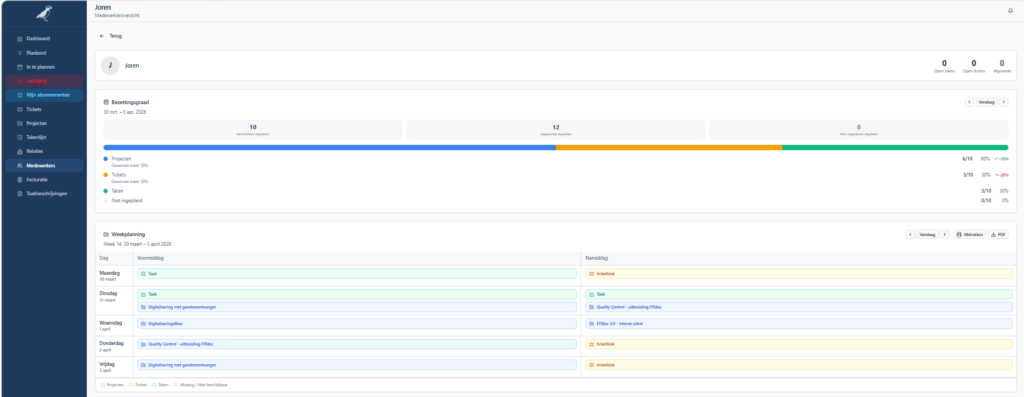
Task: Click the 10 beschikbare dagdelen card
Action: pyautogui.click(x=253, y=129)
